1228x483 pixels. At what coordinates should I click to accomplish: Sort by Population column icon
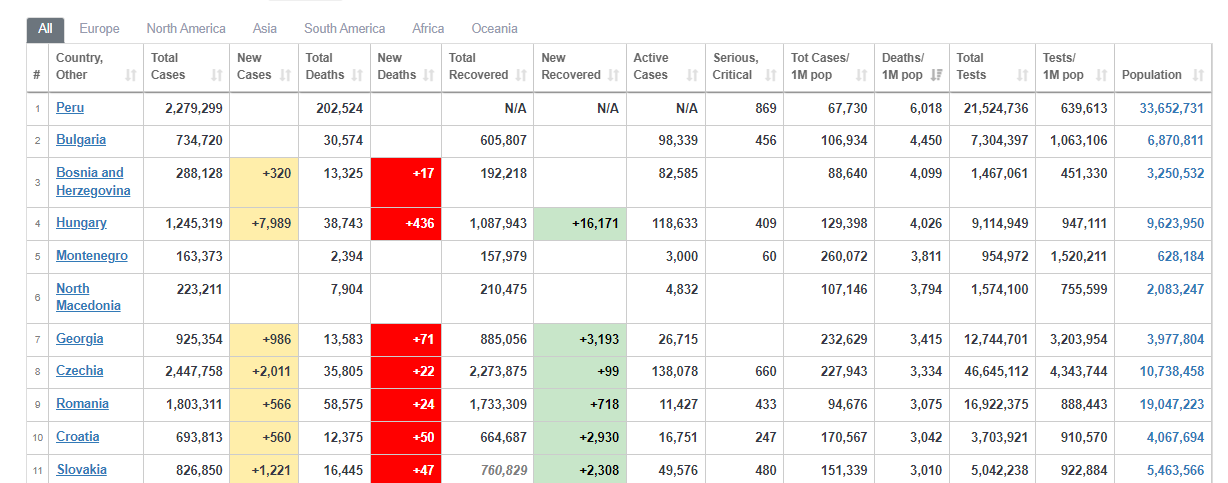pyautogui.click(x=1199, y=75)
